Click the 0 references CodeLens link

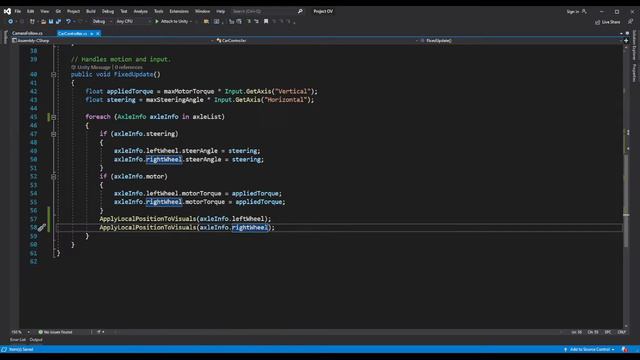(129, 67)
